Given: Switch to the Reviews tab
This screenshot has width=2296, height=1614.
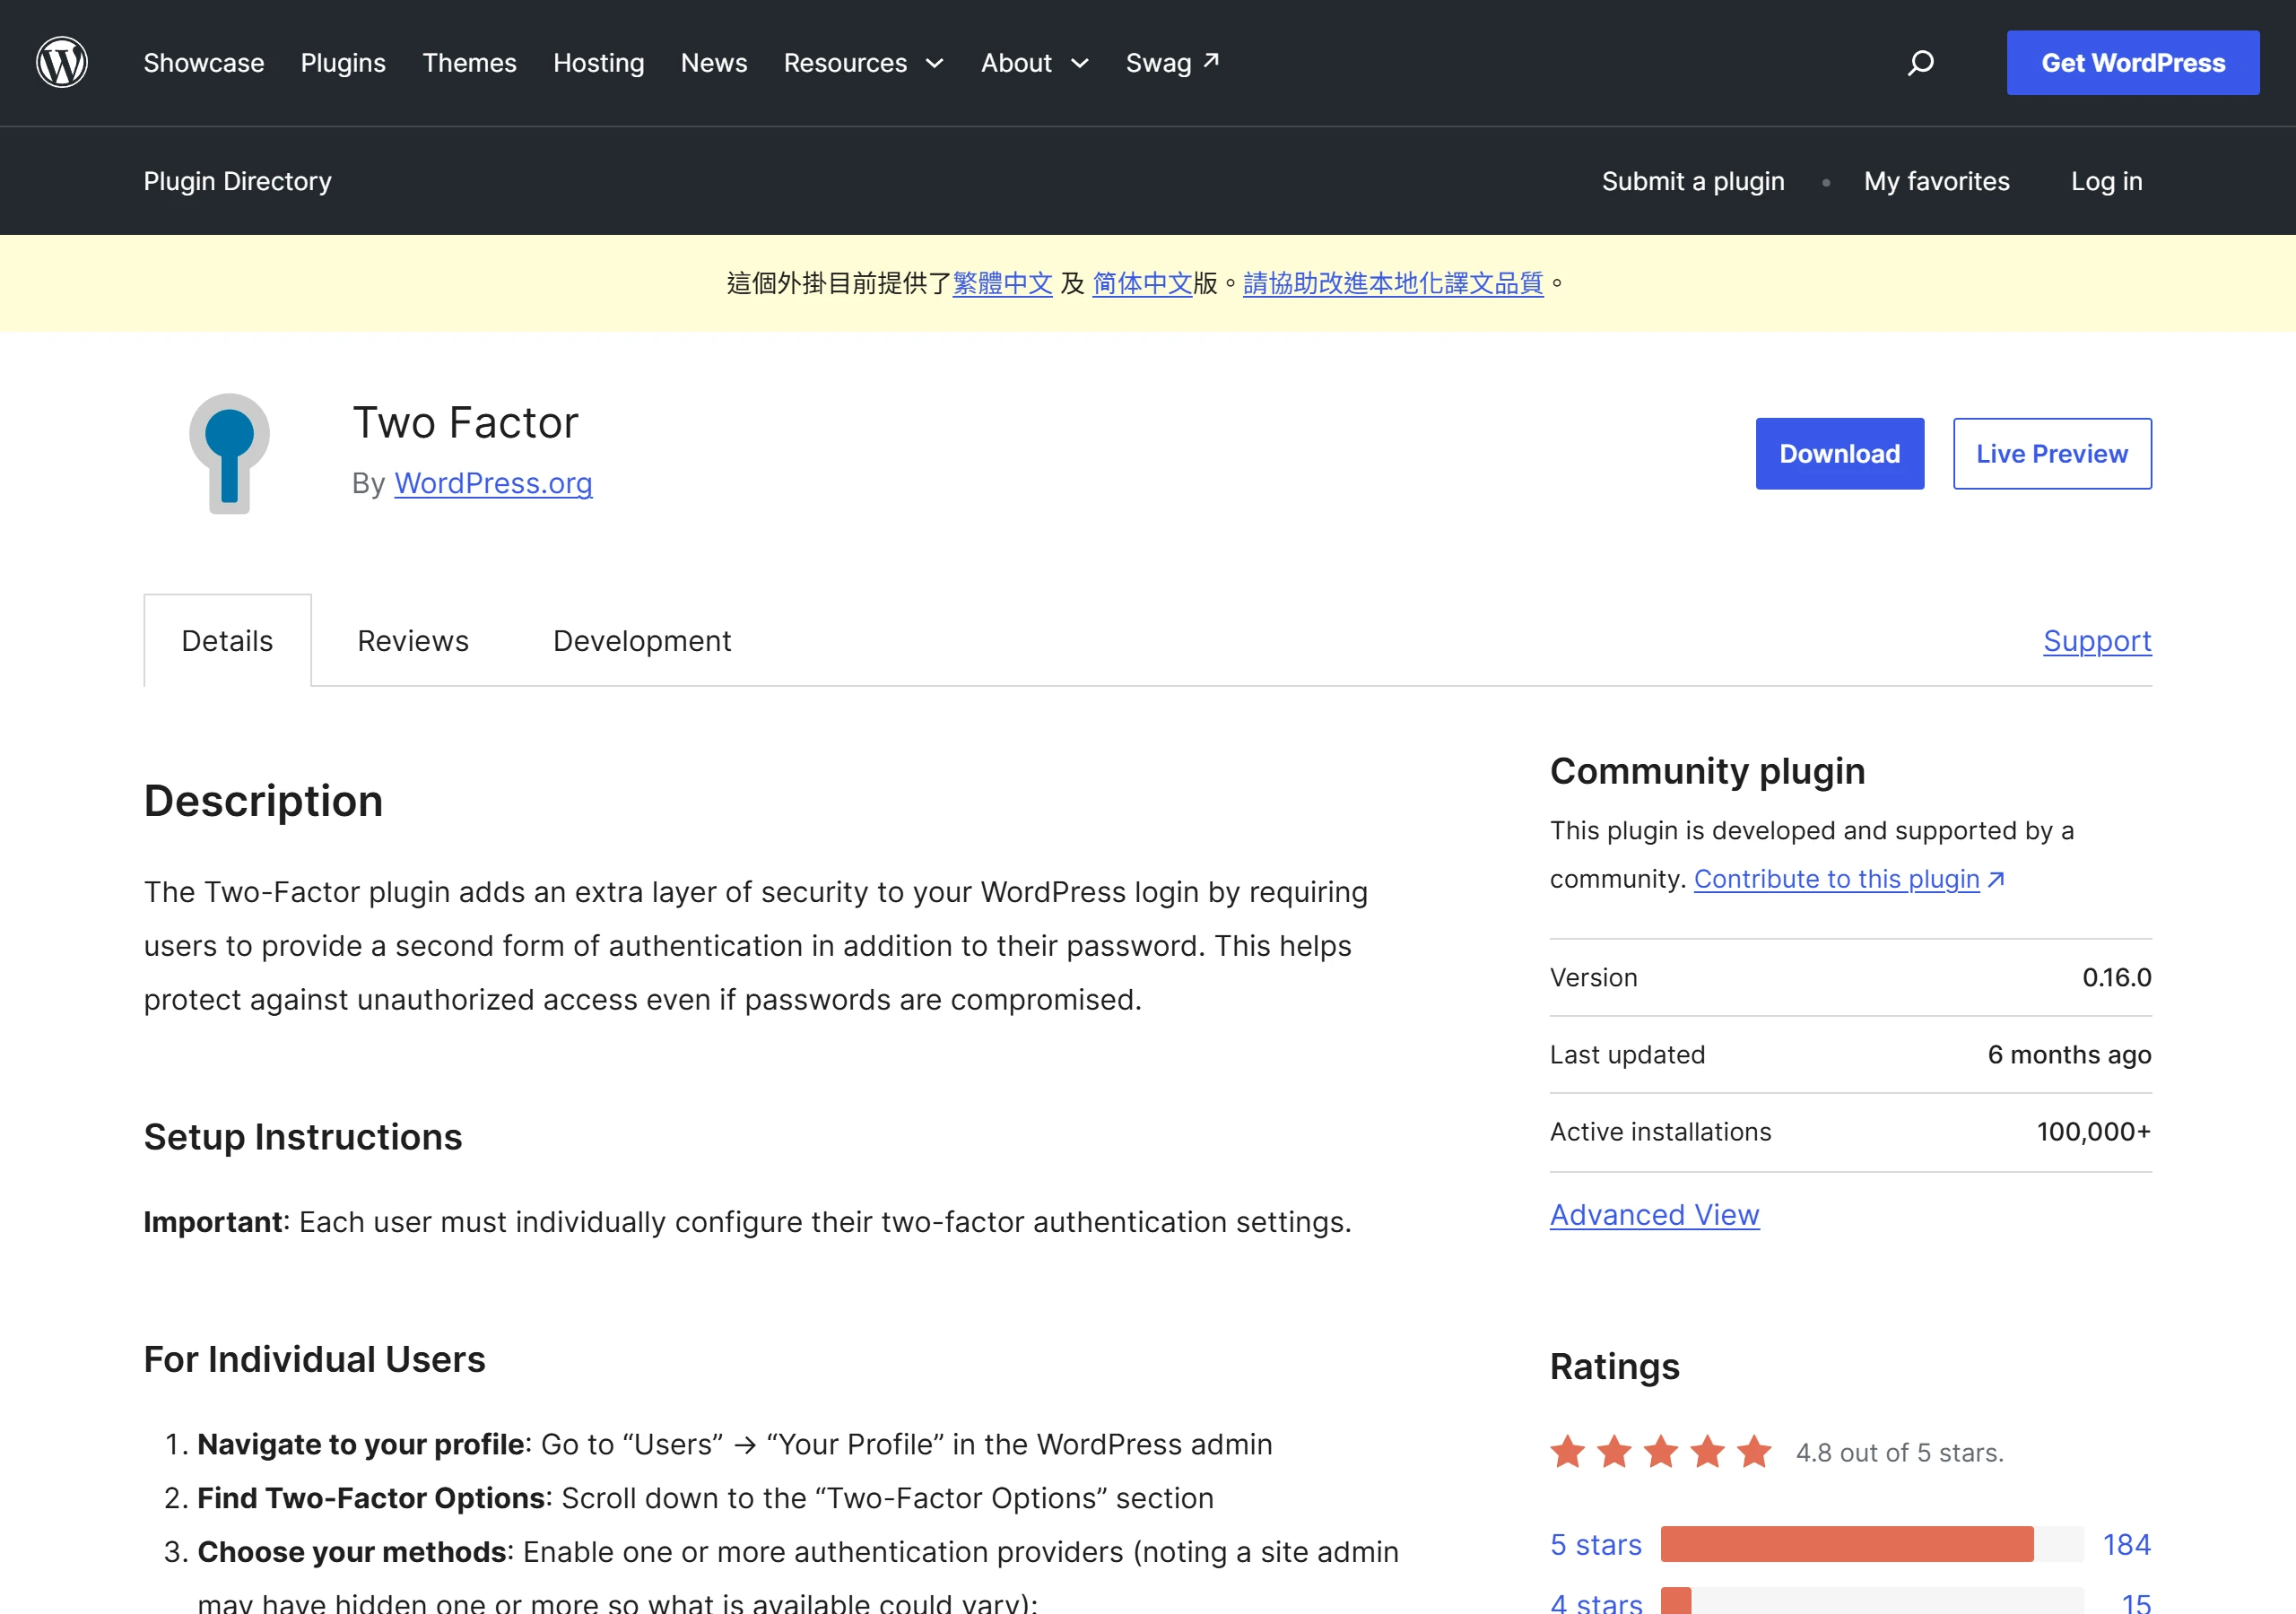Looking at the screenshot, I should 413,641.
